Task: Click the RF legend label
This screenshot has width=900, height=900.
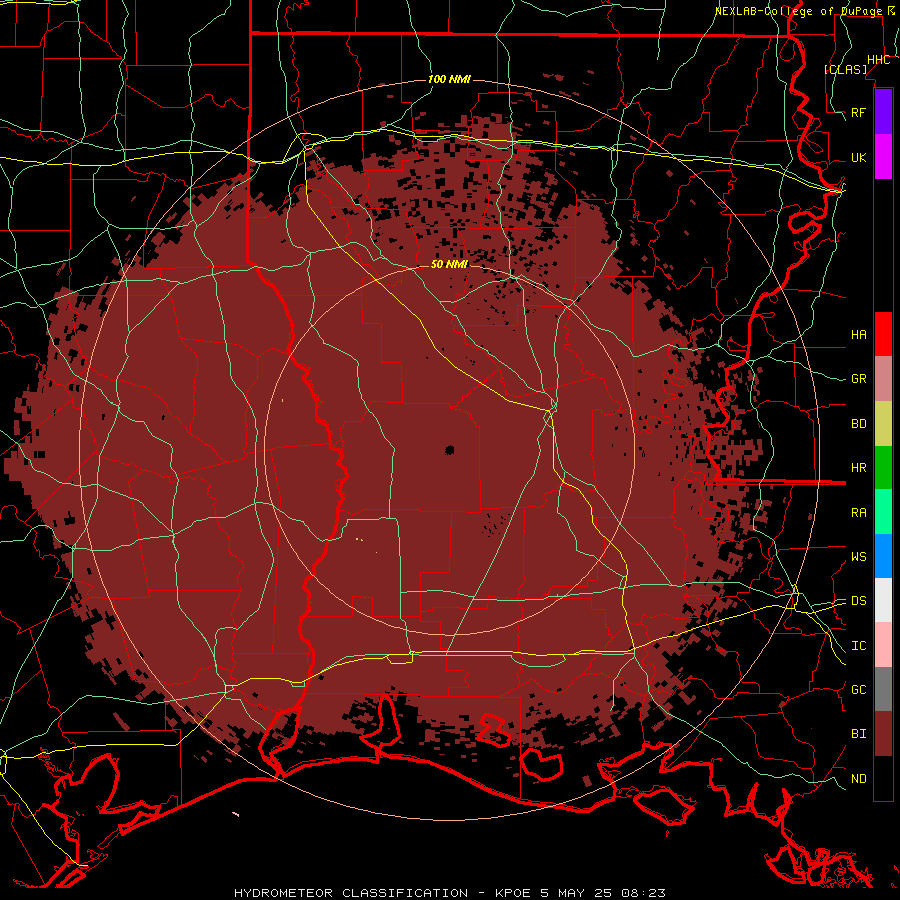Action: (859, 112)
